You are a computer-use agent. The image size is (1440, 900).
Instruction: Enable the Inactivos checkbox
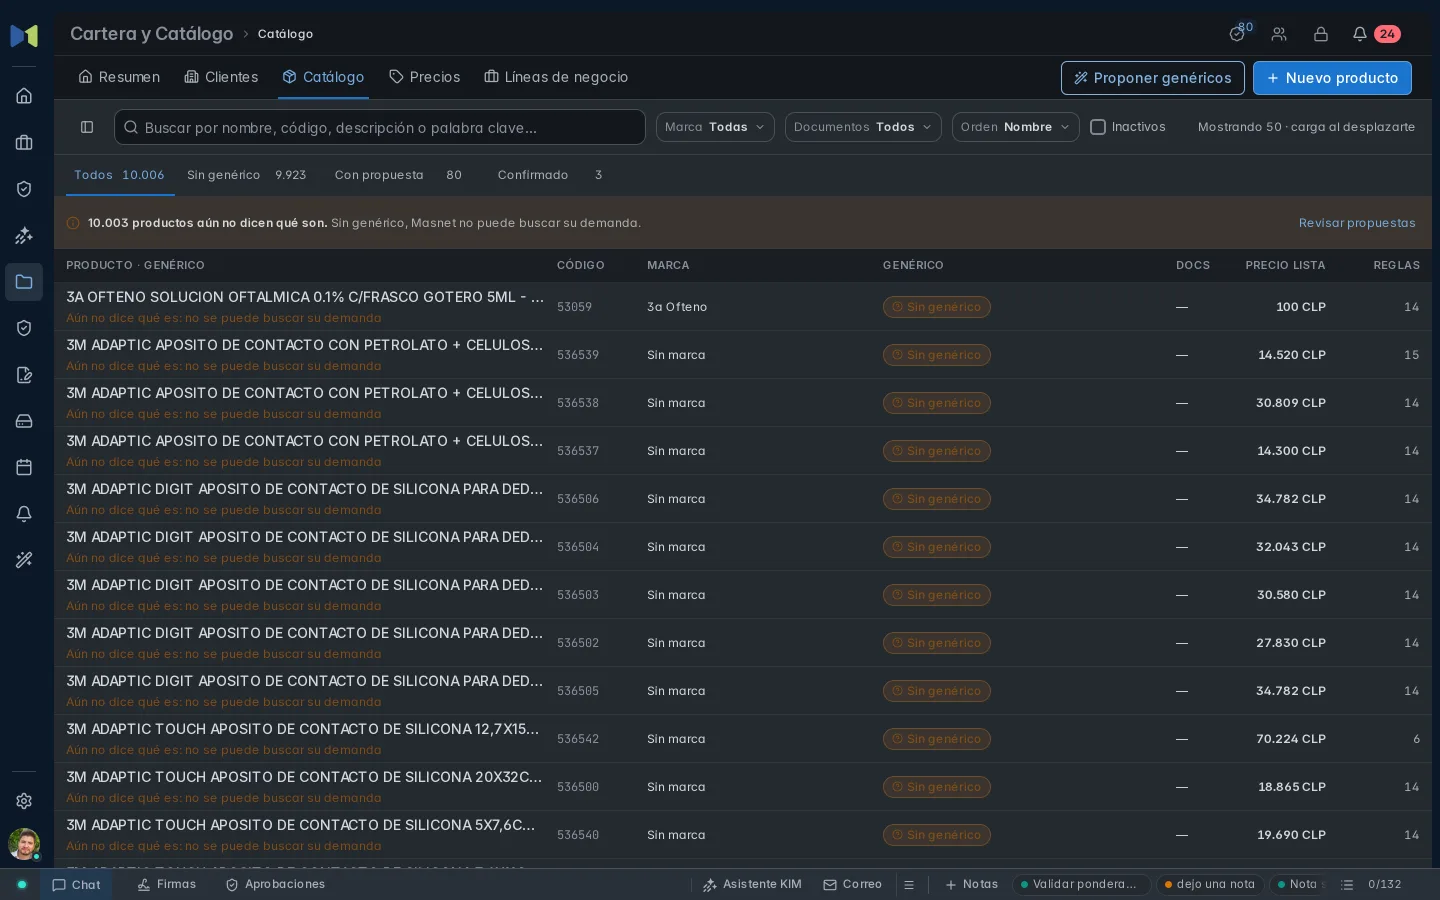pos(1098,127)
